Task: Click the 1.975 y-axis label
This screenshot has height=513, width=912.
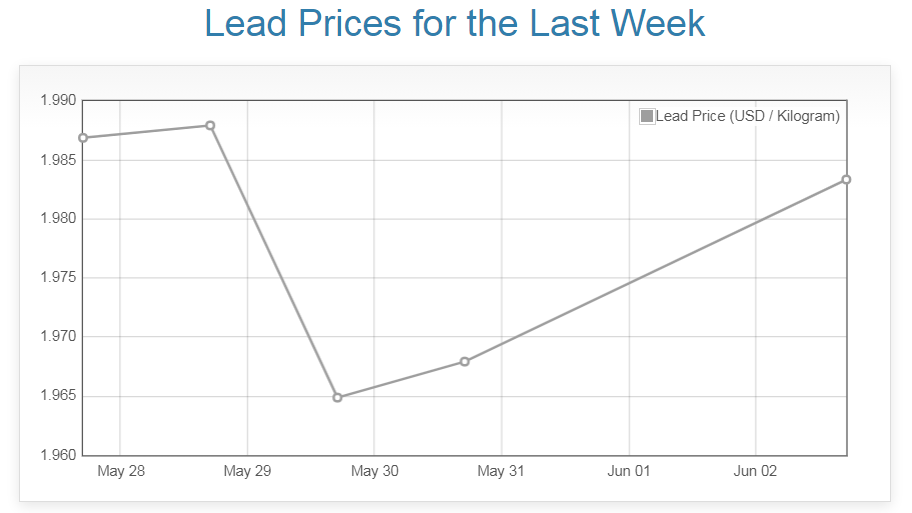Action: [58, 278]
